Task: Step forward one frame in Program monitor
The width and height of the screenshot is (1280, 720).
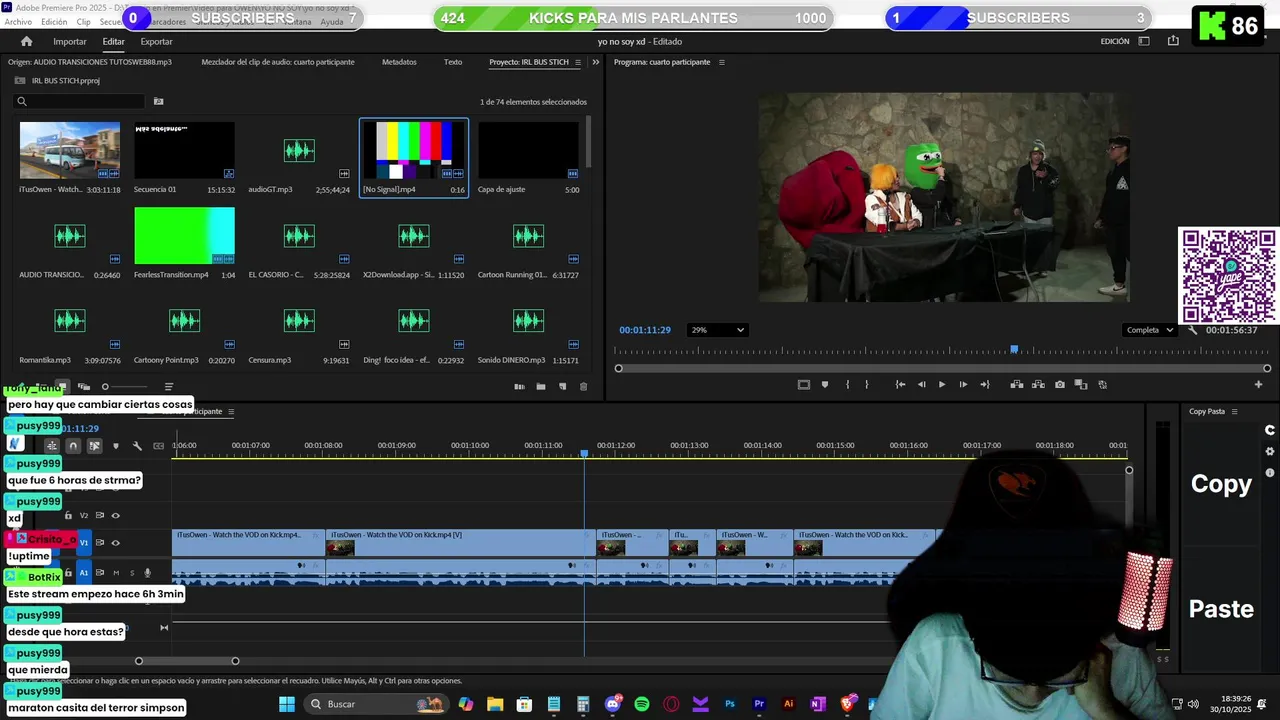Action: pyautogui.click(x=963, y=384)
